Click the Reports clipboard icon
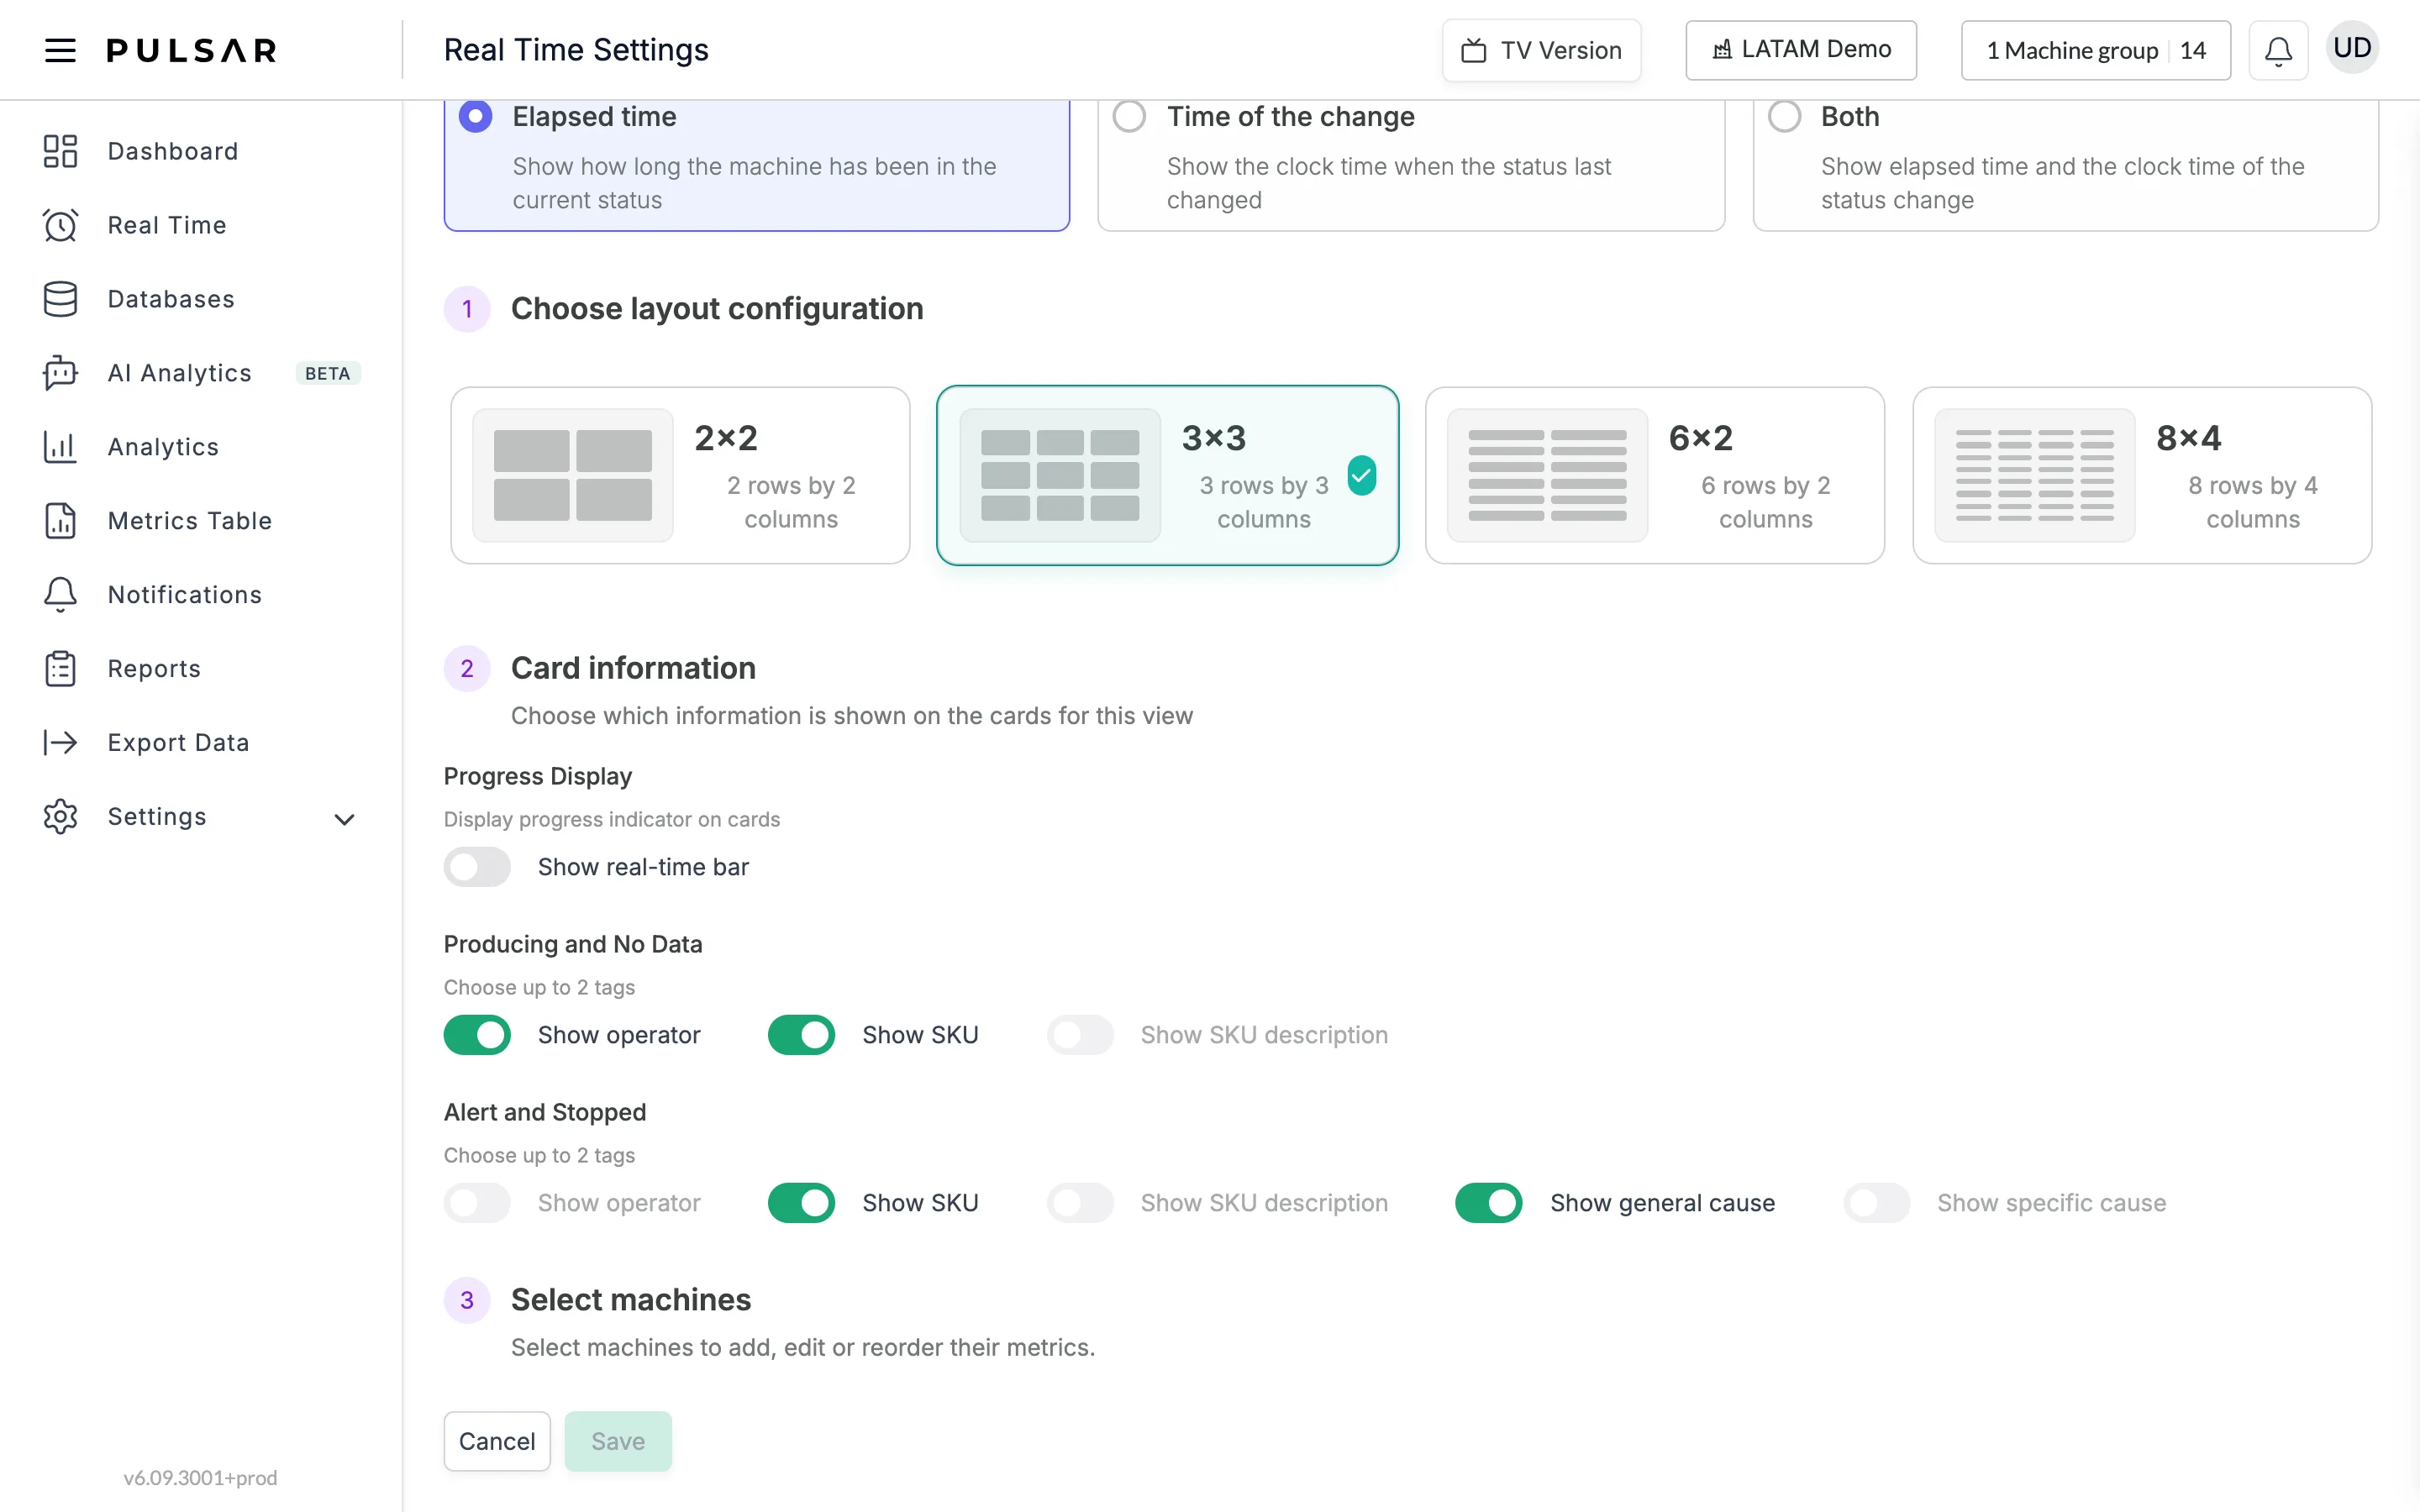The image size is (2420, 1512). click(60, 669)
